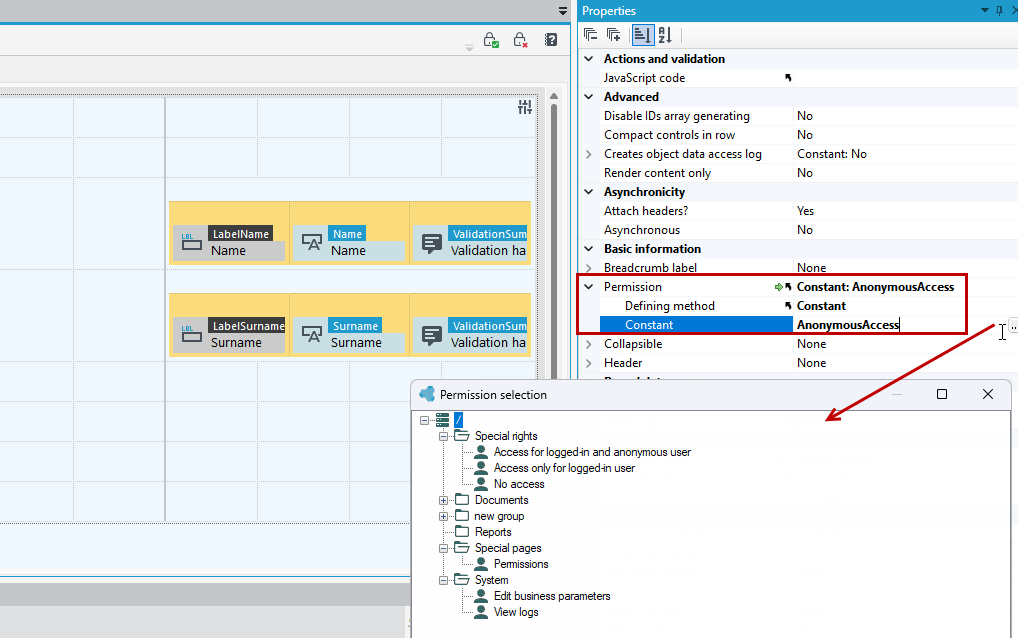Maximize the Permission selection dialog
Screen dimensions: 1018x638
(x=942, y=394)
